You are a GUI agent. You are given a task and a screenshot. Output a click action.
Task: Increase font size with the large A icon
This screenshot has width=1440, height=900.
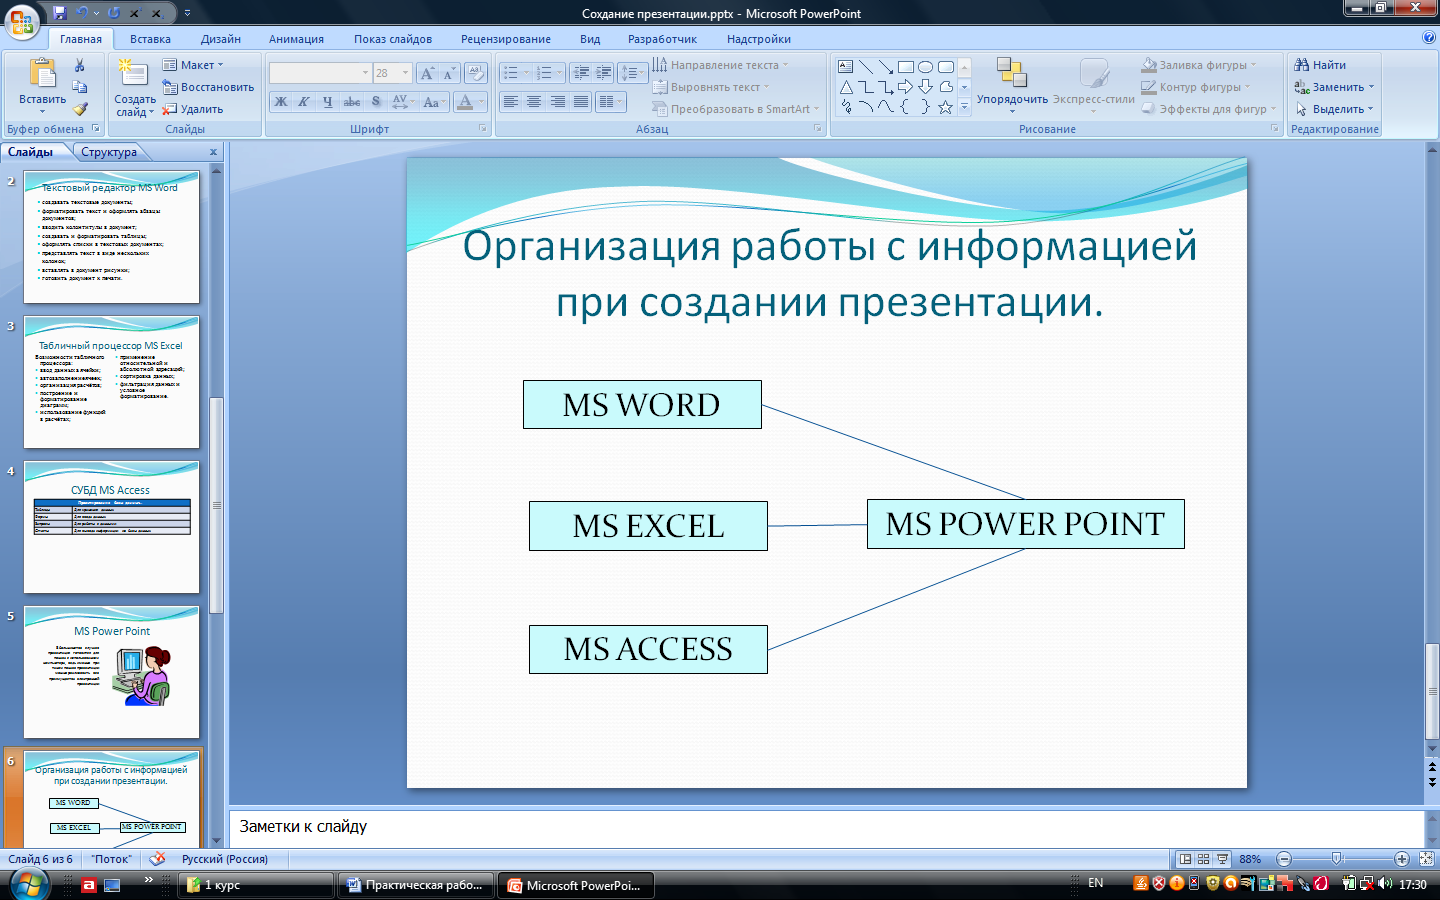coord(427,73)
